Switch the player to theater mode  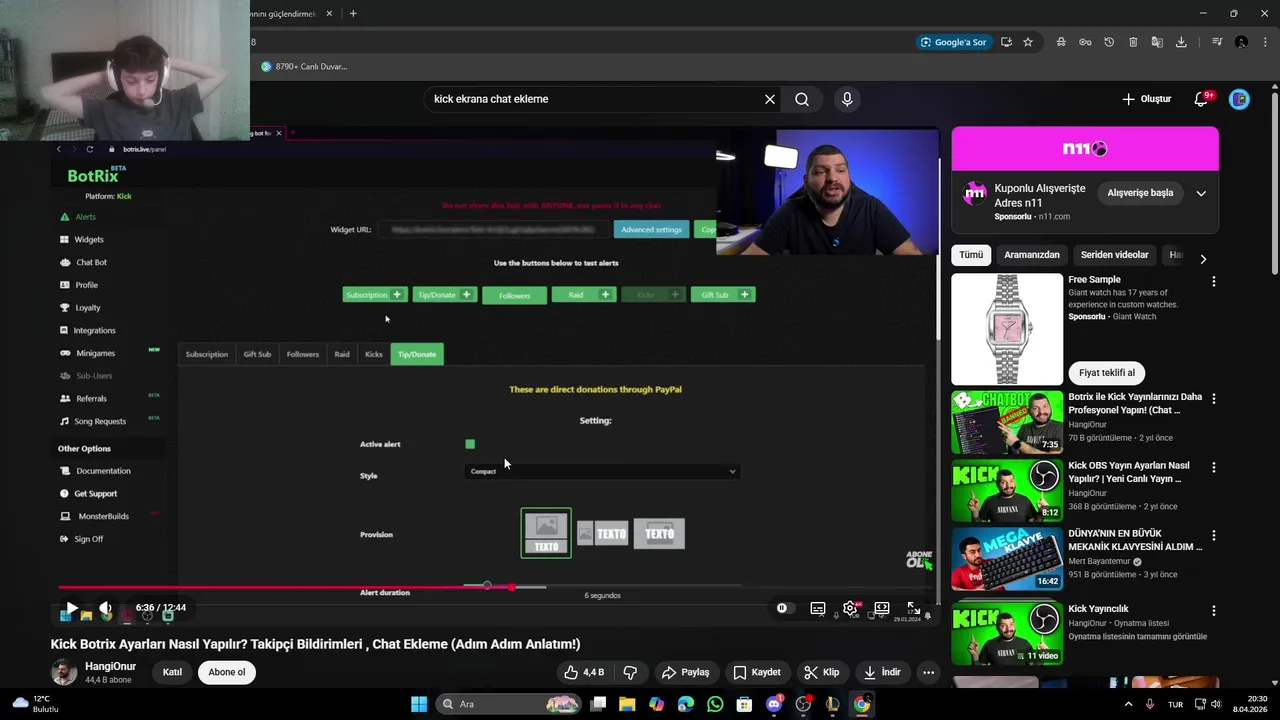click(x=882, y=608)
